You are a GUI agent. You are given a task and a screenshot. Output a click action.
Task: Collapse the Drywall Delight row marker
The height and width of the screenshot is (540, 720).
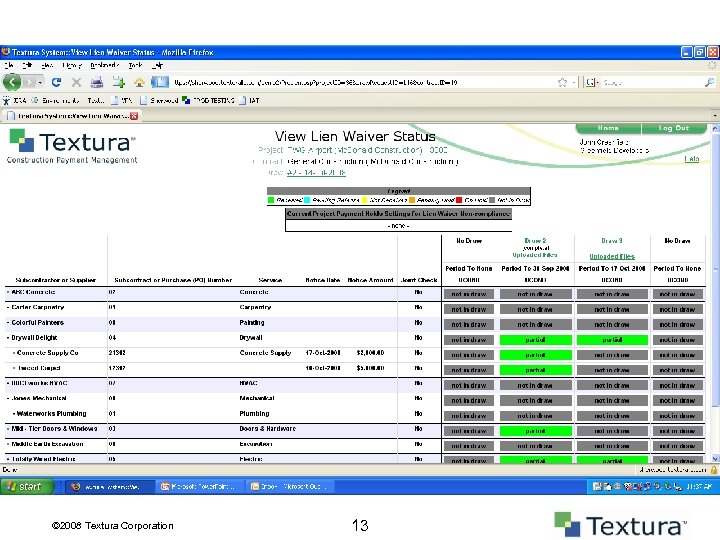pos(8,338)
